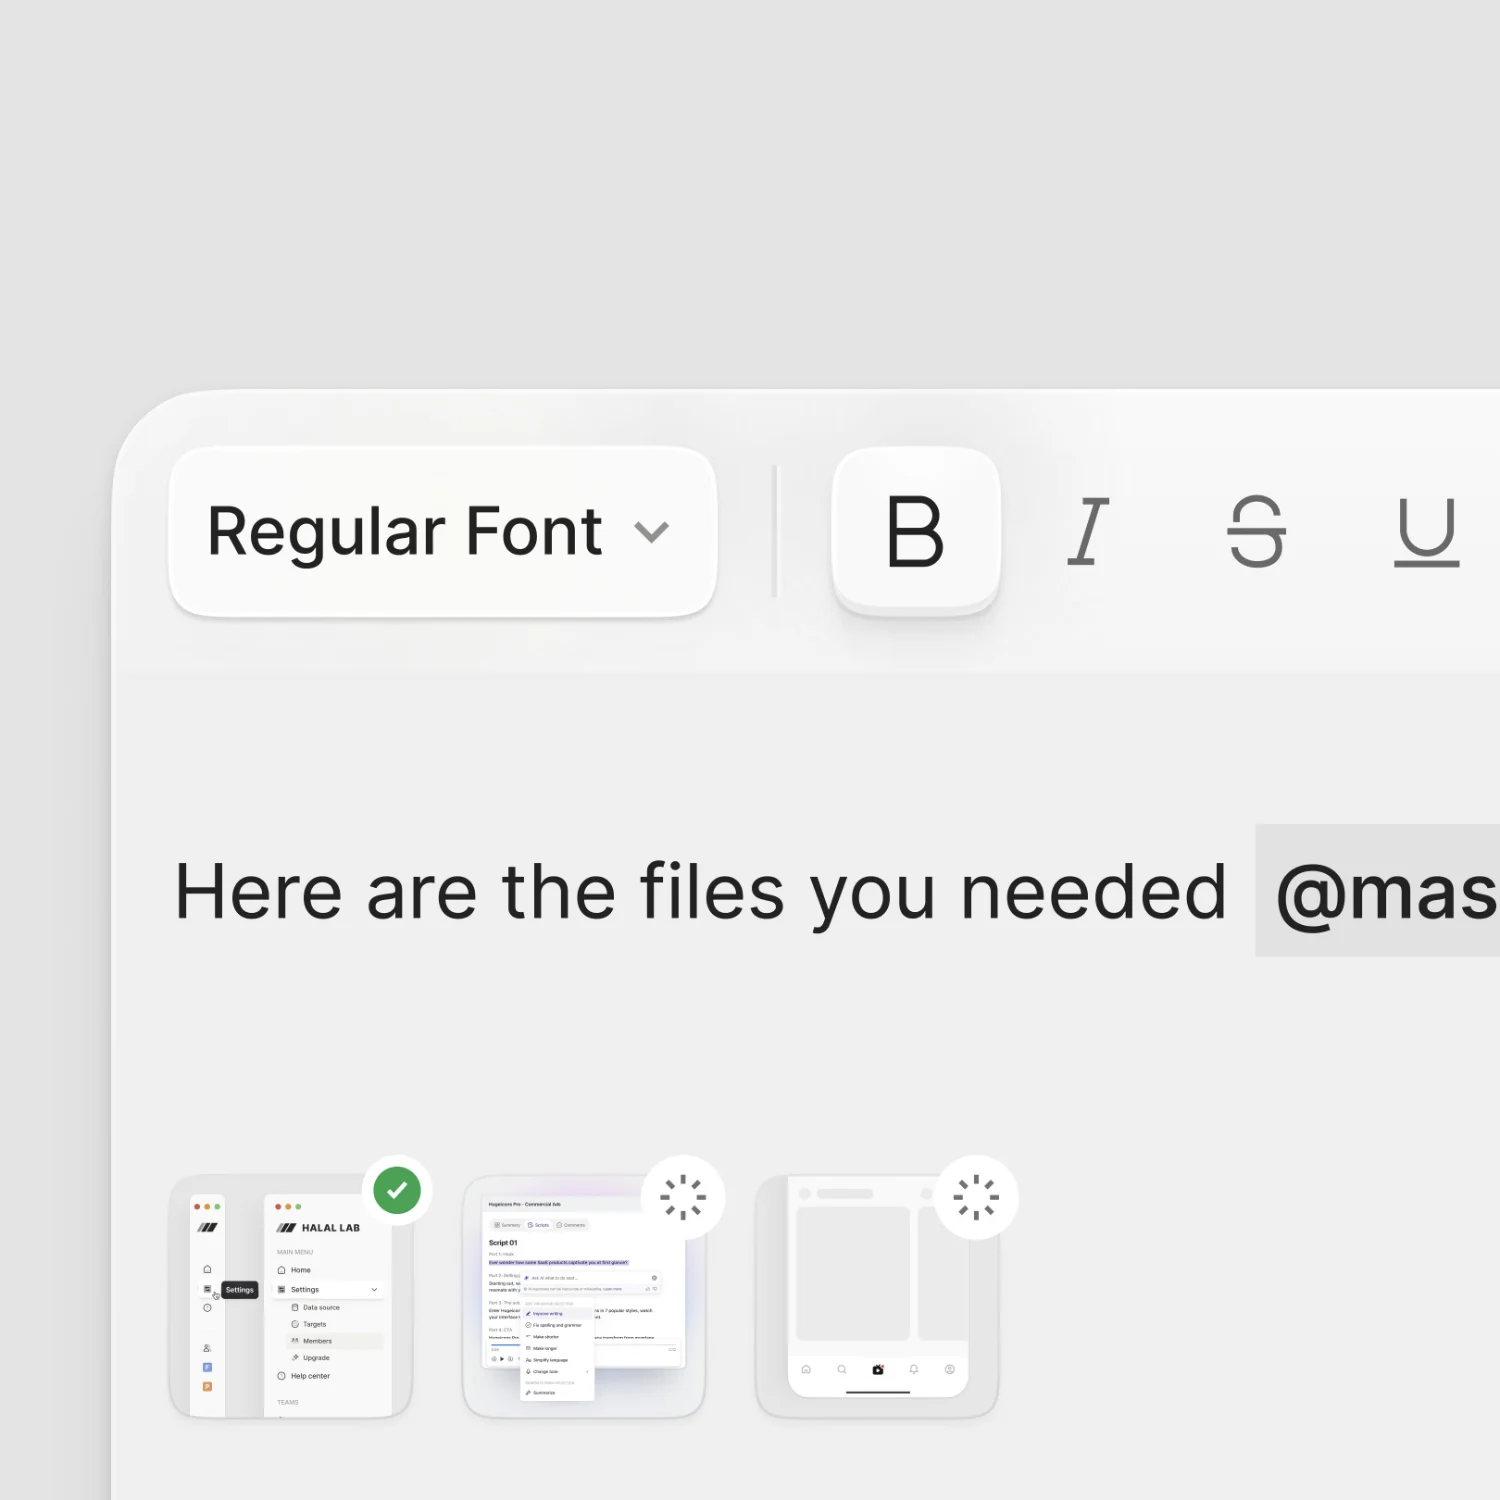The width and height of the screenshot is (1500, 1500).
Task: Open the Regular Font dropdown
Action: [x=443, y=531]
